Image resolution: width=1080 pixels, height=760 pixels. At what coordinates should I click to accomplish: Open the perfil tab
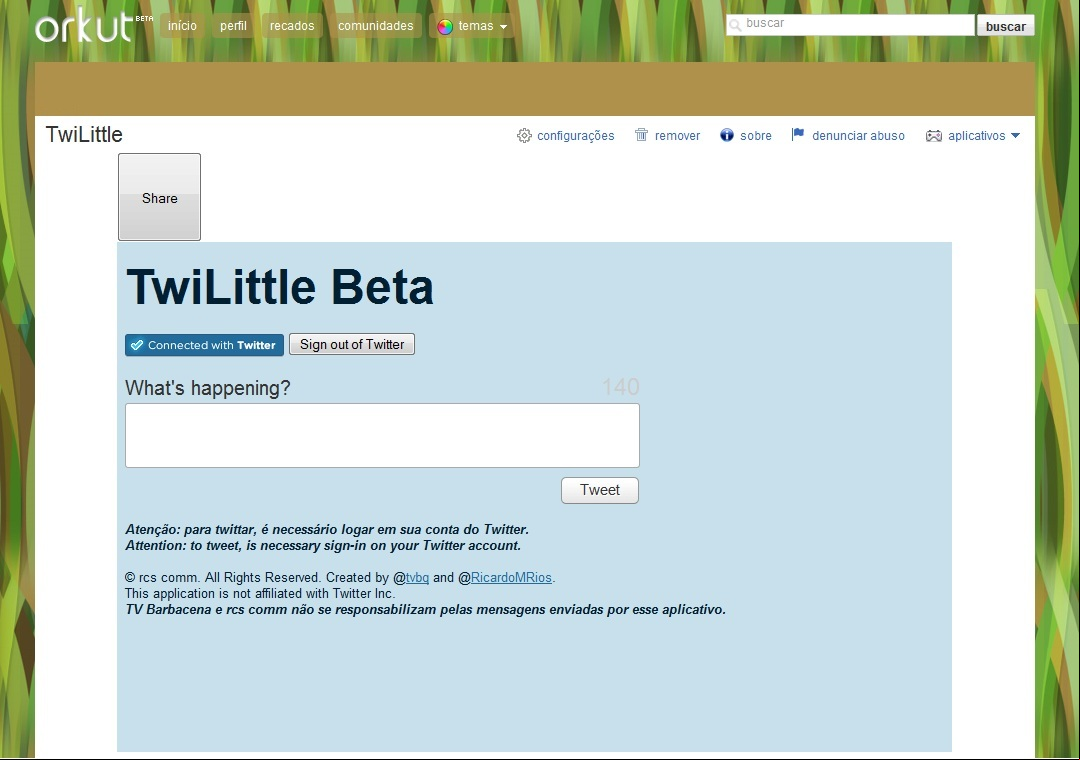coord(233,26)
